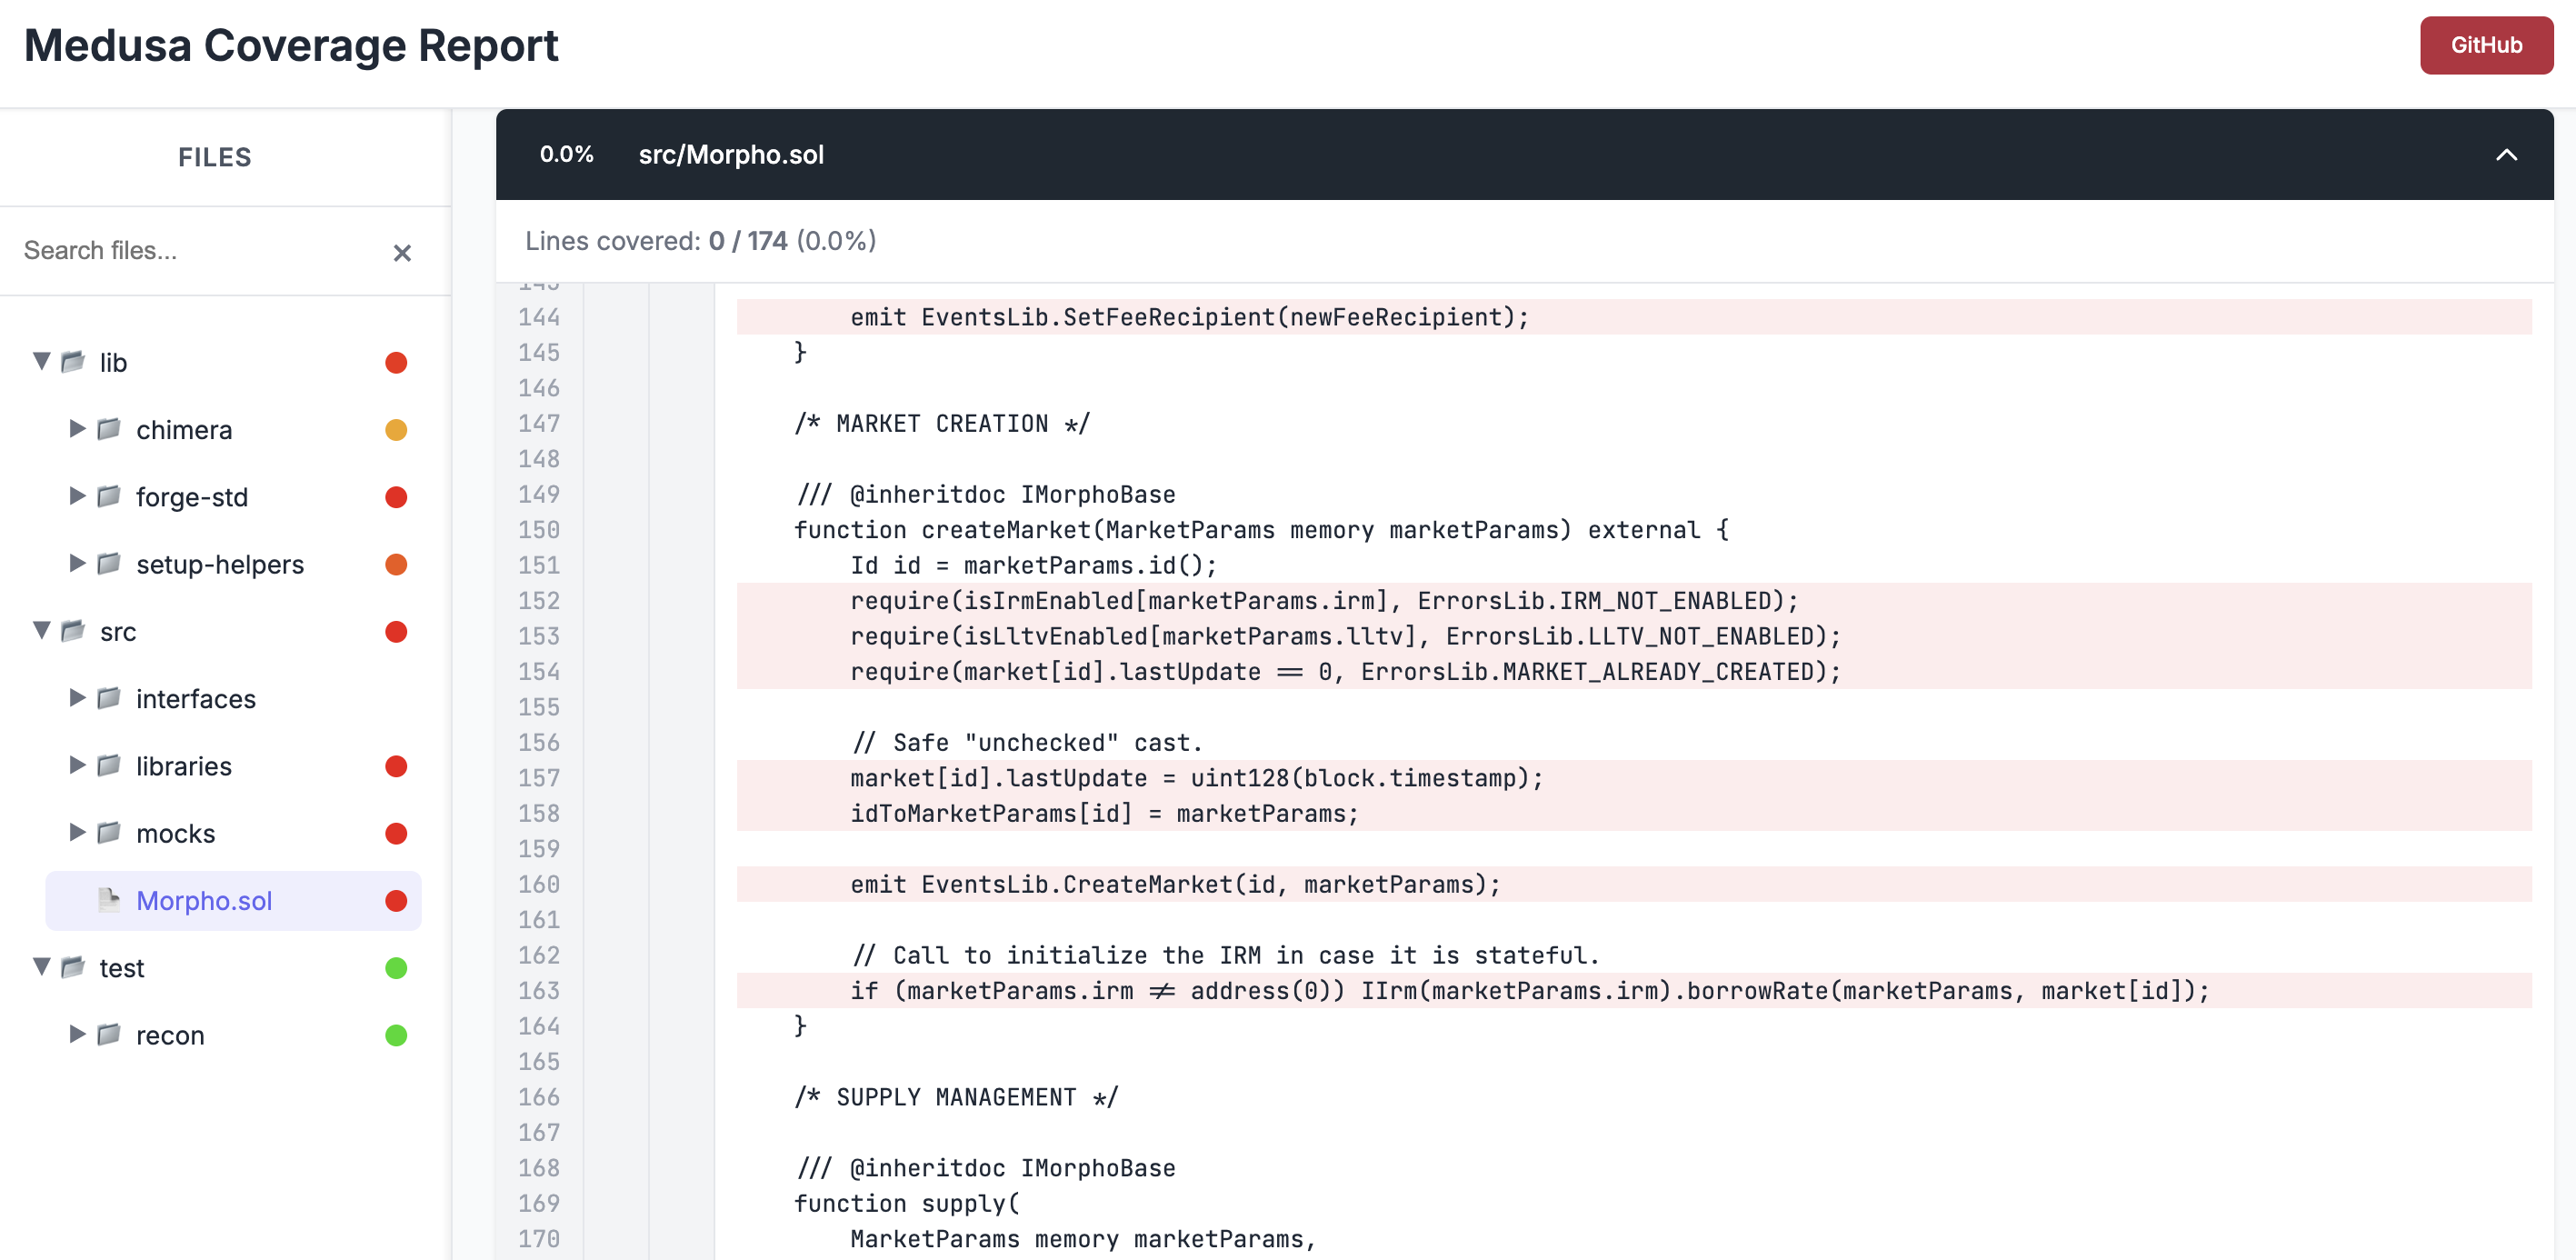Open Morpho.sol in the file tree

(204, 901)
